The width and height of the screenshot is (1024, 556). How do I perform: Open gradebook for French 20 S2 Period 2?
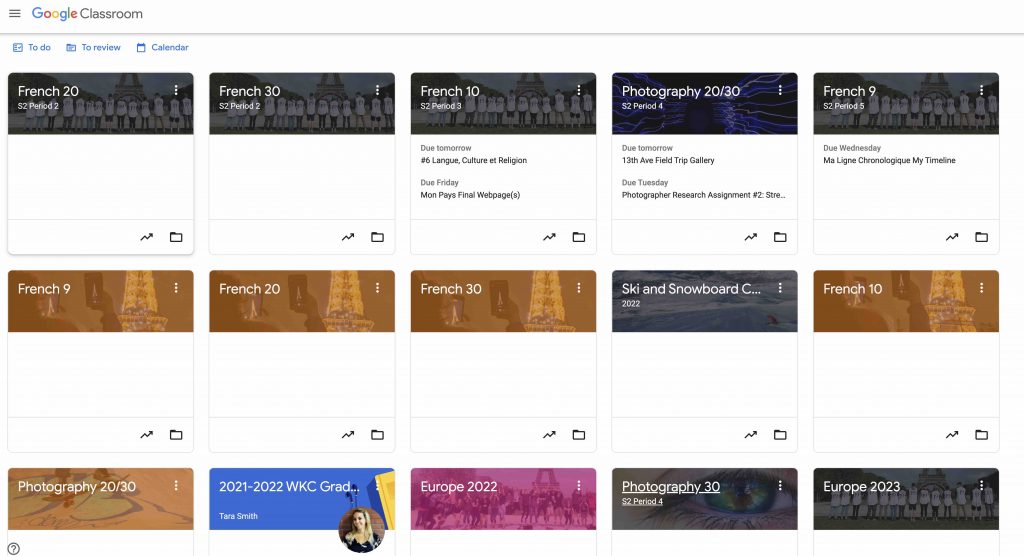[146, 237]
